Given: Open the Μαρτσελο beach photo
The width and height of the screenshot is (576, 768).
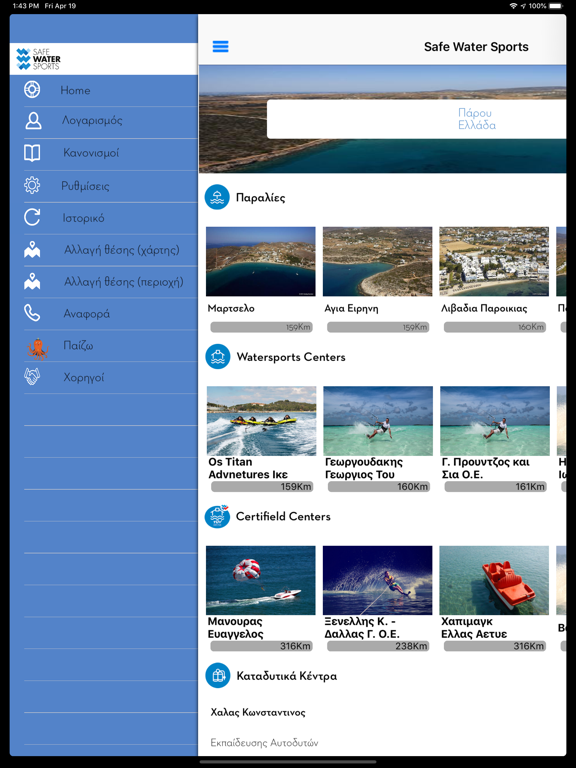Looking at the screenshot, I should [x=261, y=262].
